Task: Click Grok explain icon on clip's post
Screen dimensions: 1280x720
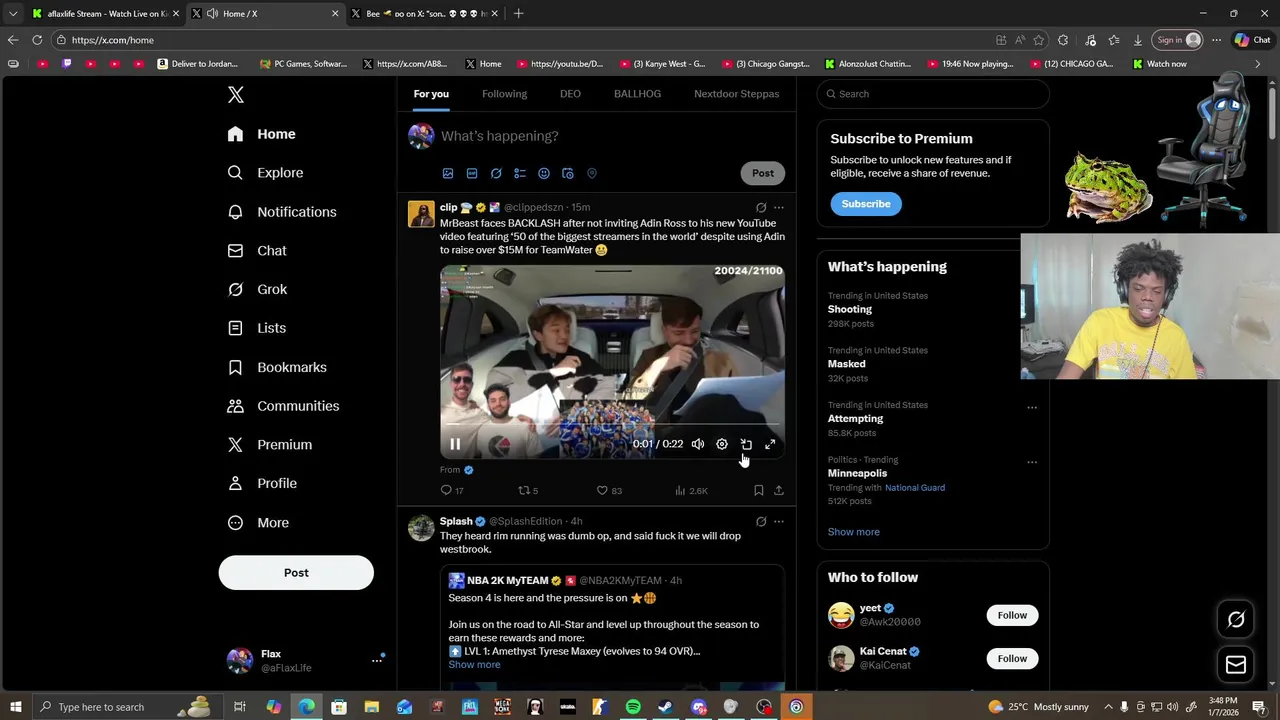Action: (761, 208)
